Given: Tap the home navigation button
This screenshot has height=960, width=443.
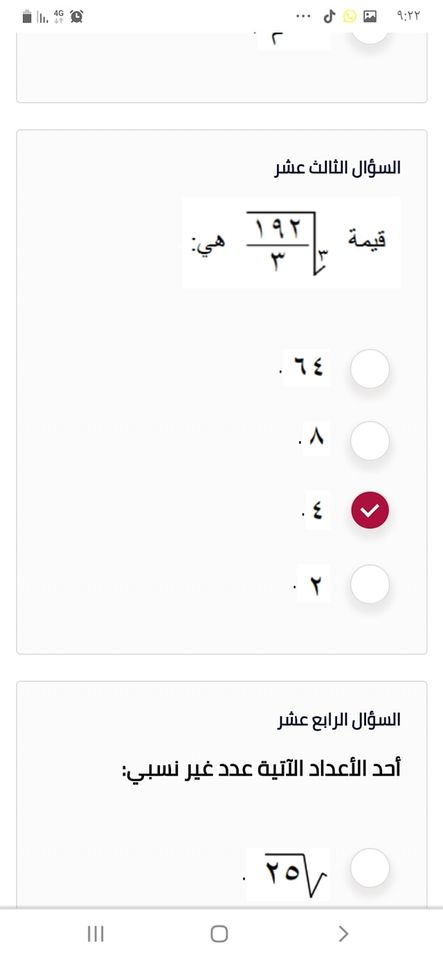Looking at the screenshot, I should pos(219,934).
